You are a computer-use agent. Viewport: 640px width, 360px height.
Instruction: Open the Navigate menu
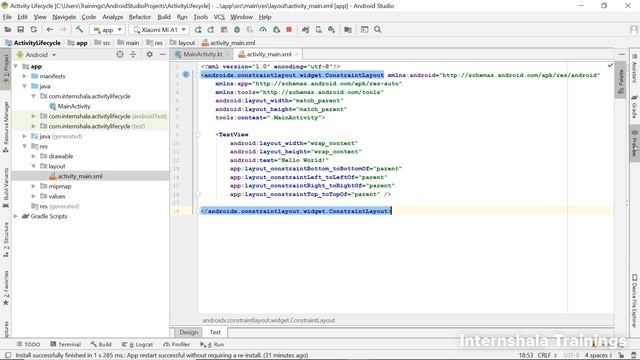(x=64, y=17)
